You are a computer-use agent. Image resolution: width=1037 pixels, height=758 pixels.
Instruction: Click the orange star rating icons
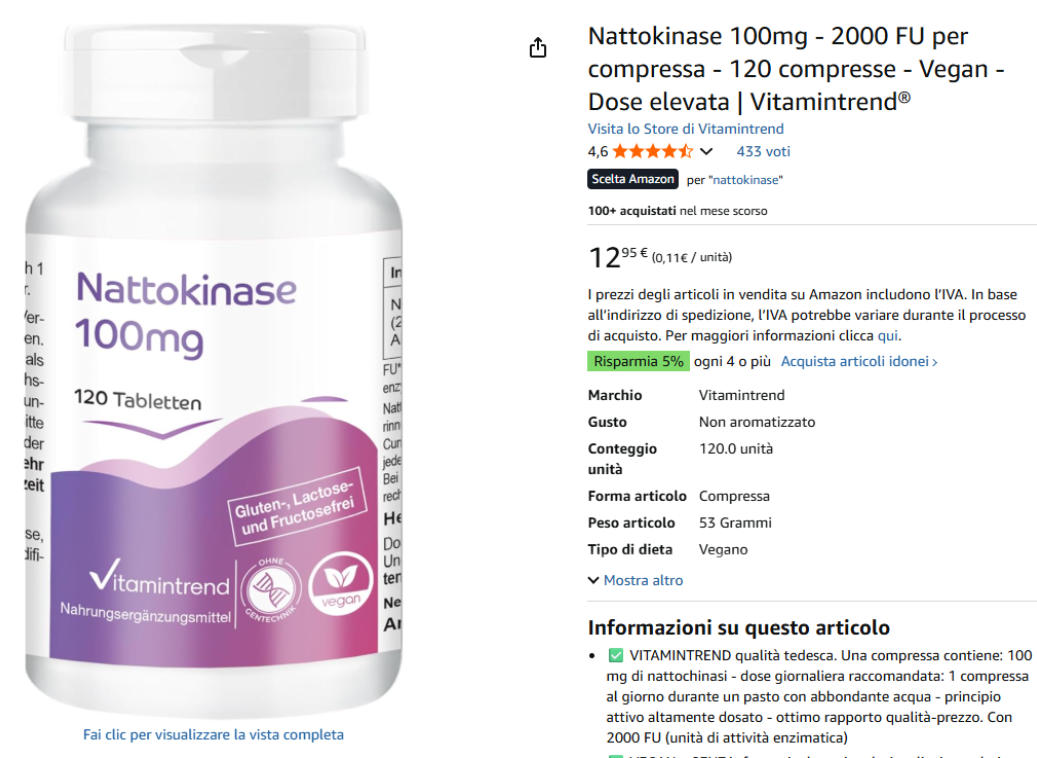(653, 151)
